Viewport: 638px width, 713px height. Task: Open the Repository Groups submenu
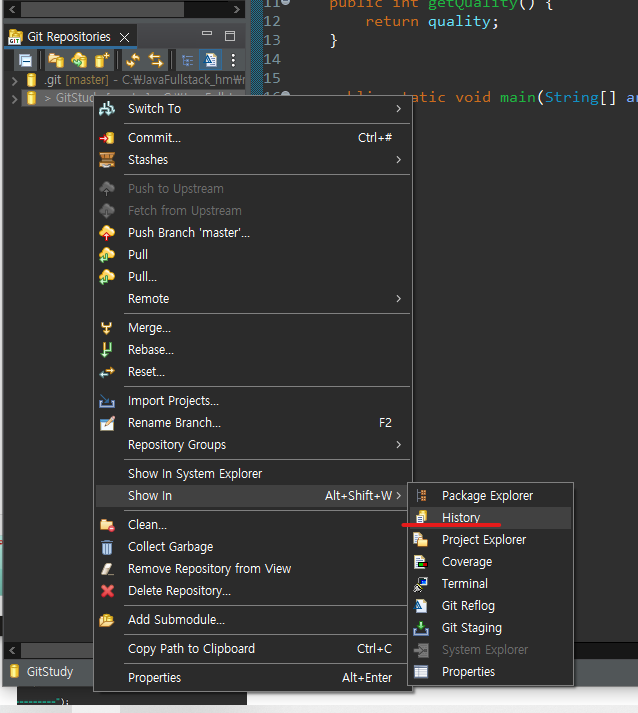coord(253,445)
